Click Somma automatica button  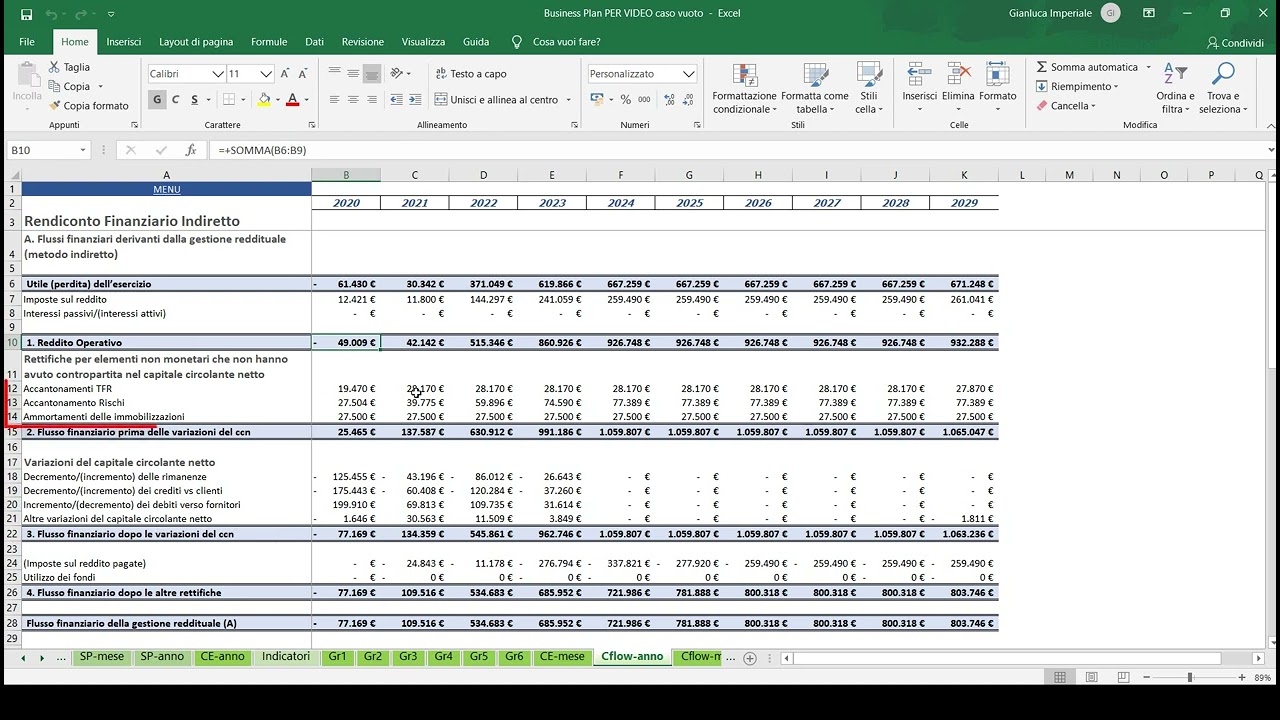click(x=1087, y=67)
